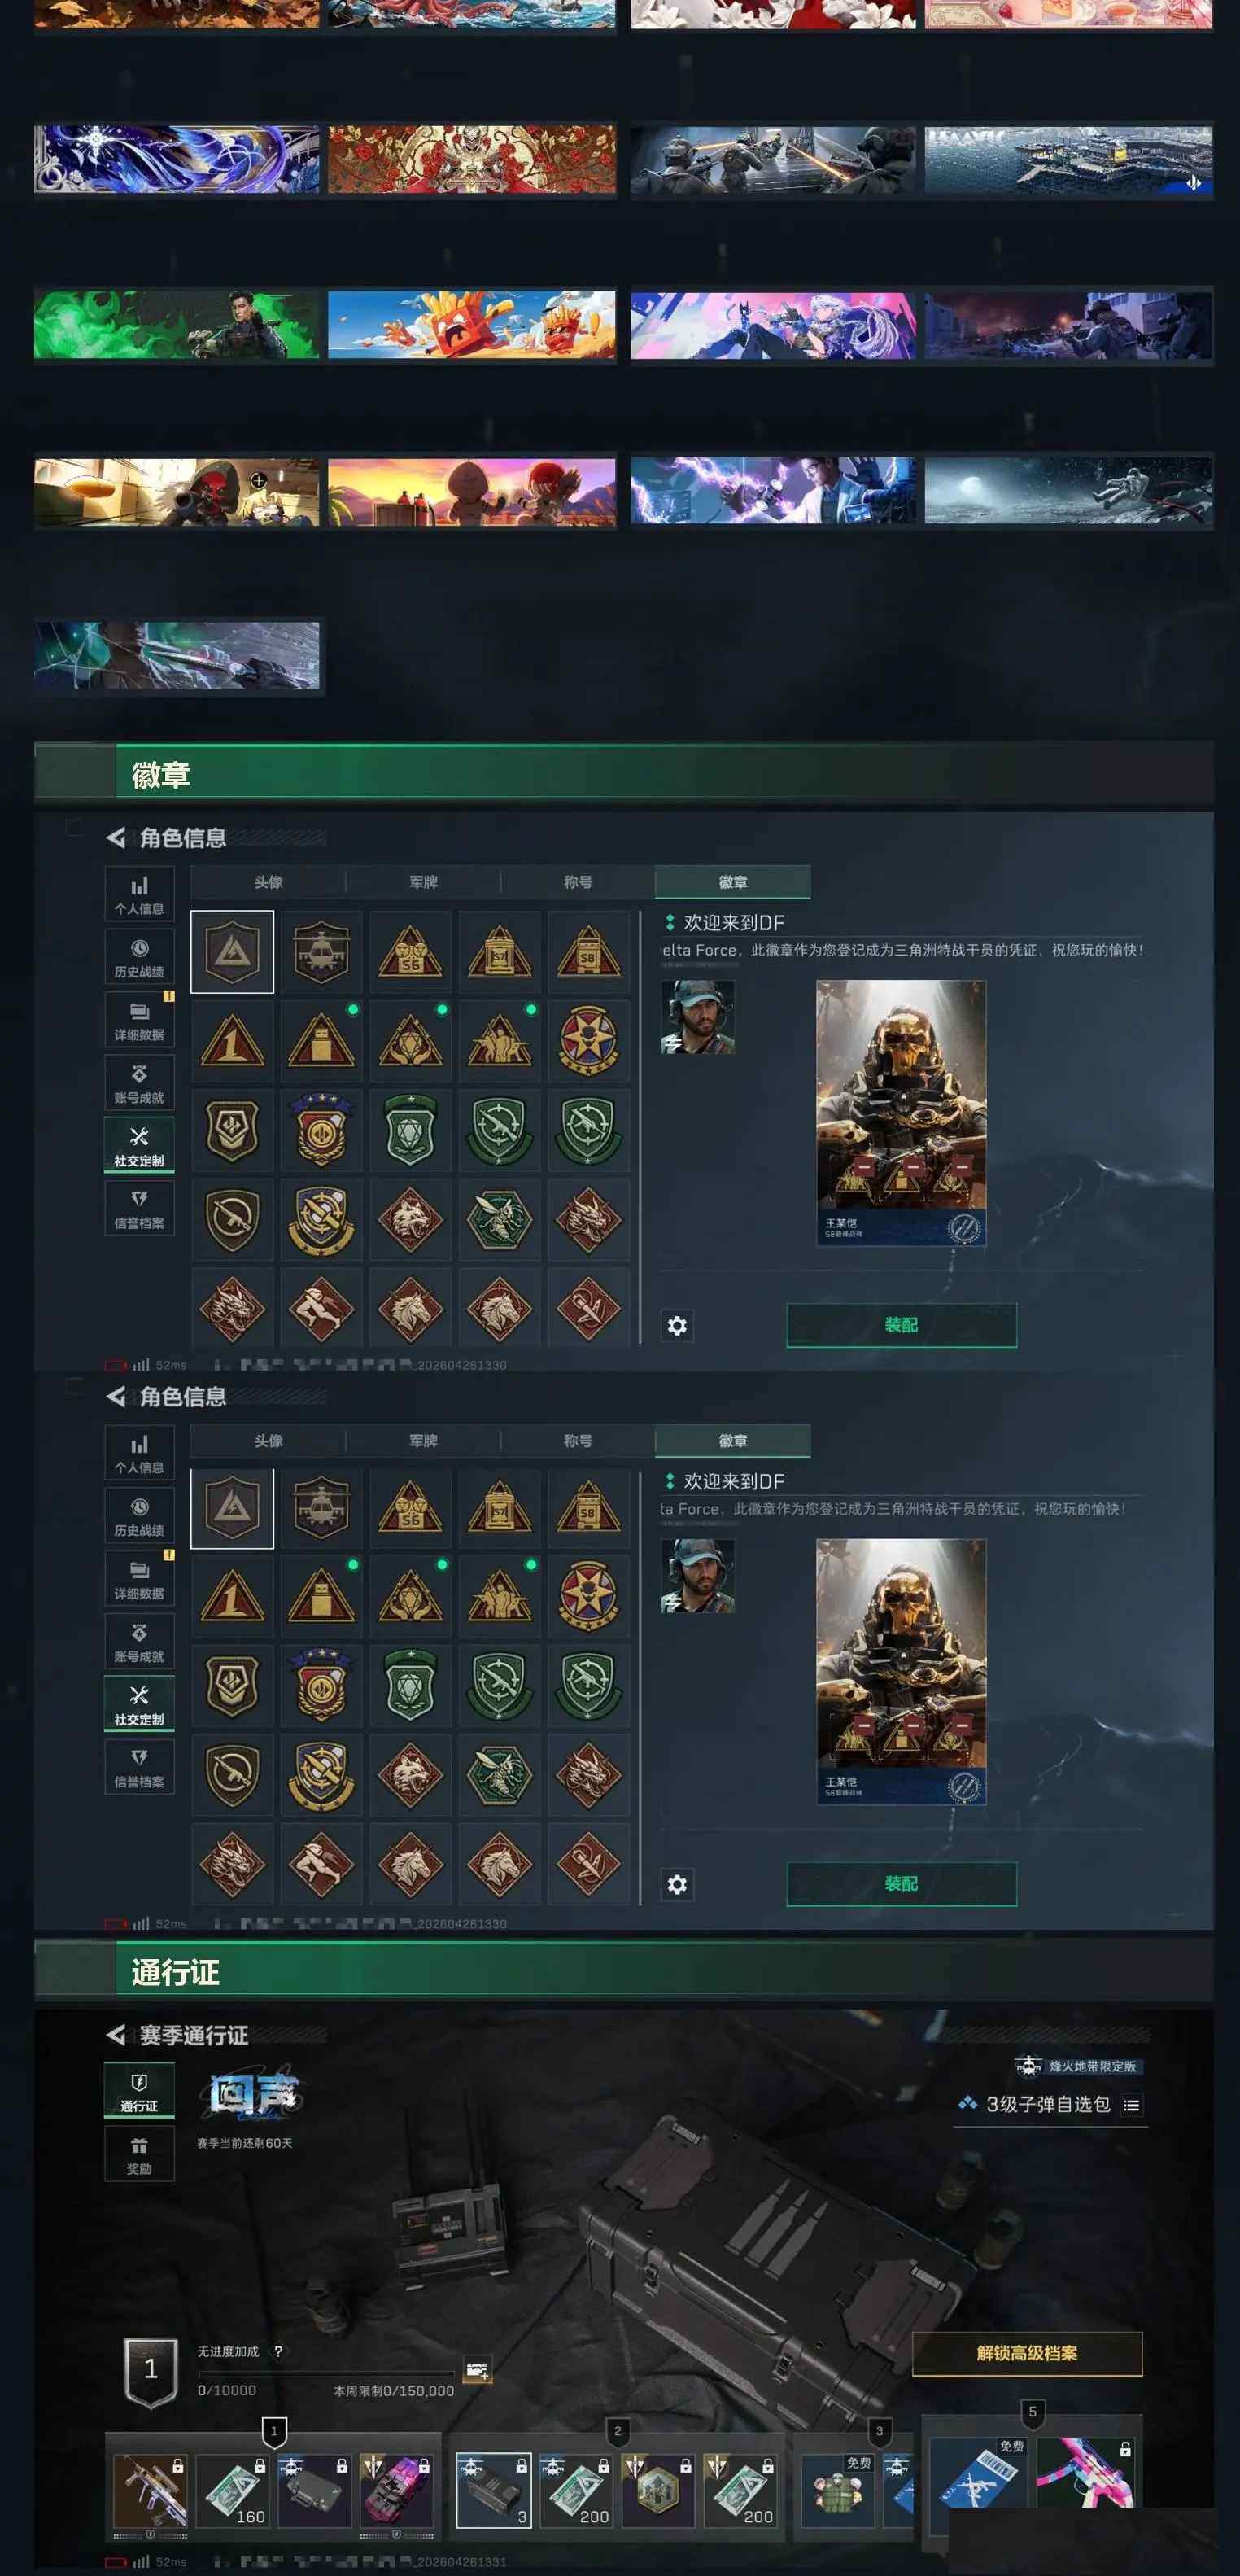Image resolution: width=1240 pixels, height=2576 pixels.
Task: Expand the list icon next to 3级子弹自选包
Action: (1131, 2105)
